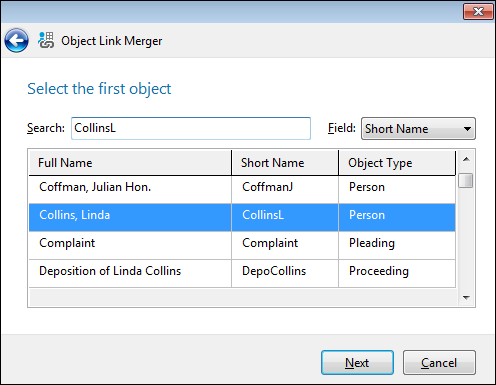Click the scroll up arrow of list

(x=466, y=159)
